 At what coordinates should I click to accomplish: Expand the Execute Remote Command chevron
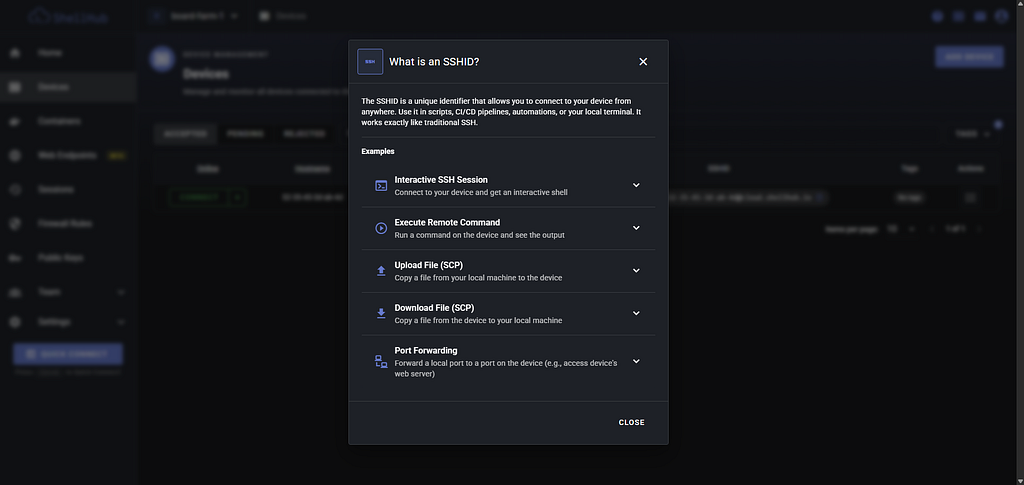(x=636, y=228)
